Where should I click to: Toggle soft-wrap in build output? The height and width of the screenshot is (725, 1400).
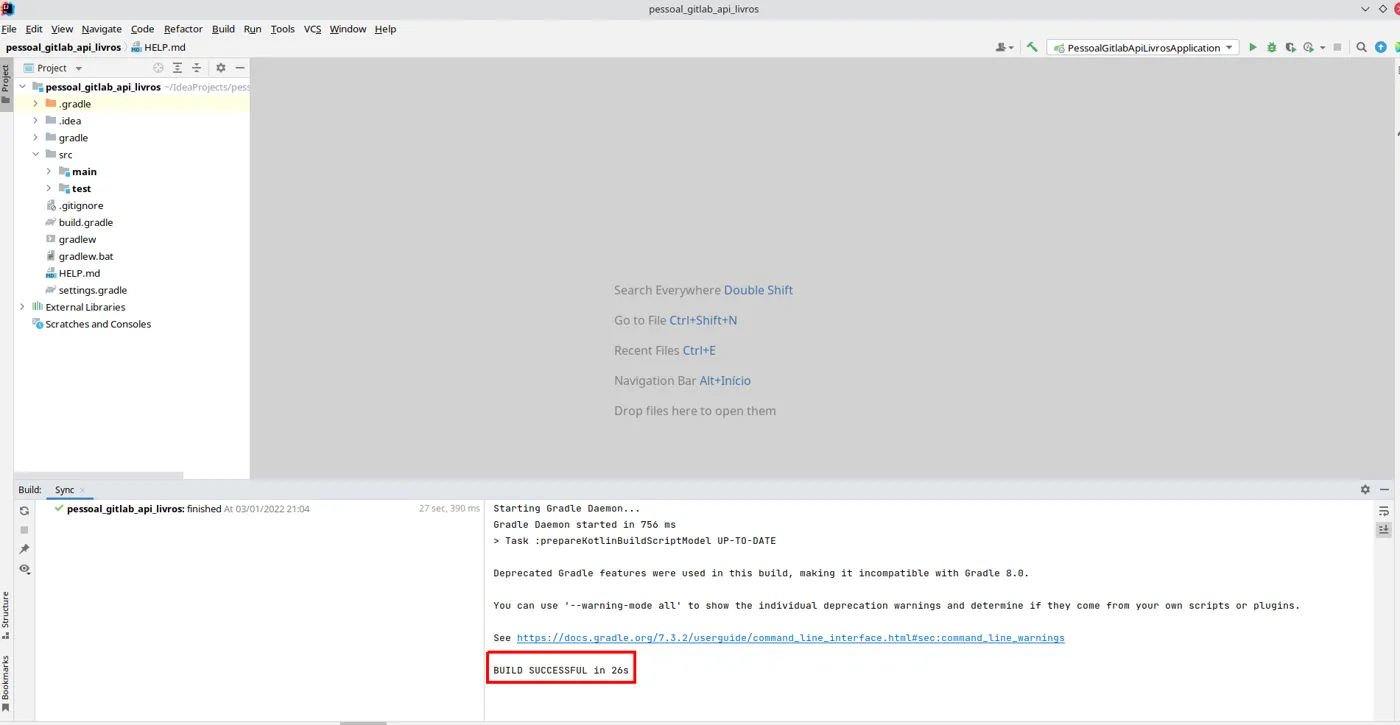[1384, 511]
